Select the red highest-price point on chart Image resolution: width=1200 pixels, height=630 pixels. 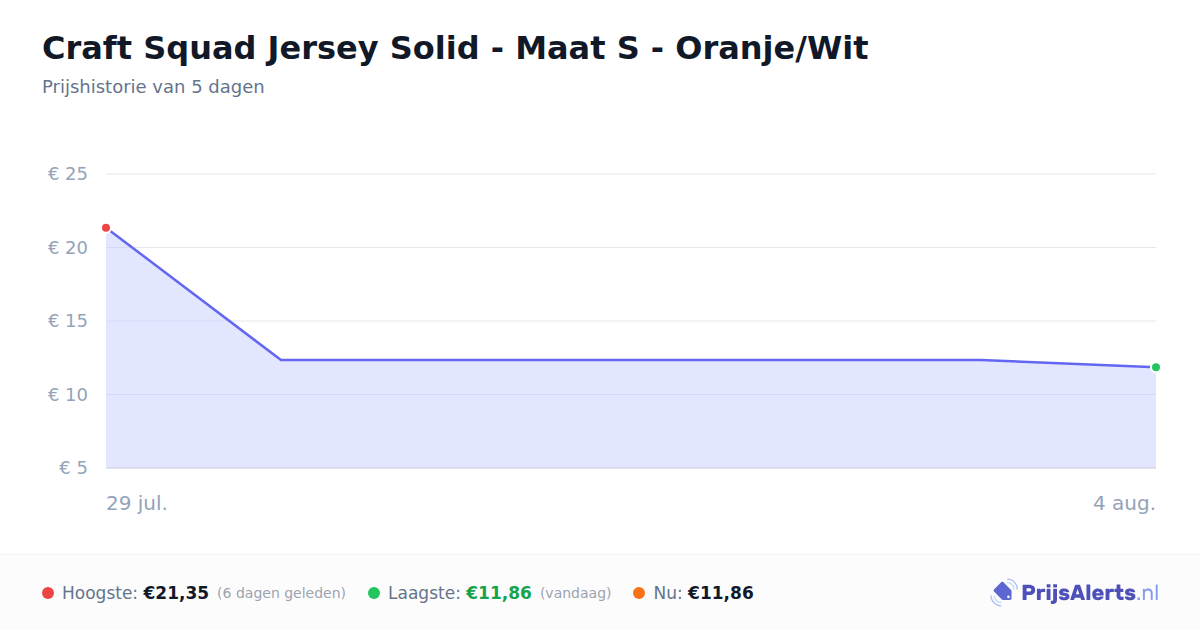click(x=106, y=228)
